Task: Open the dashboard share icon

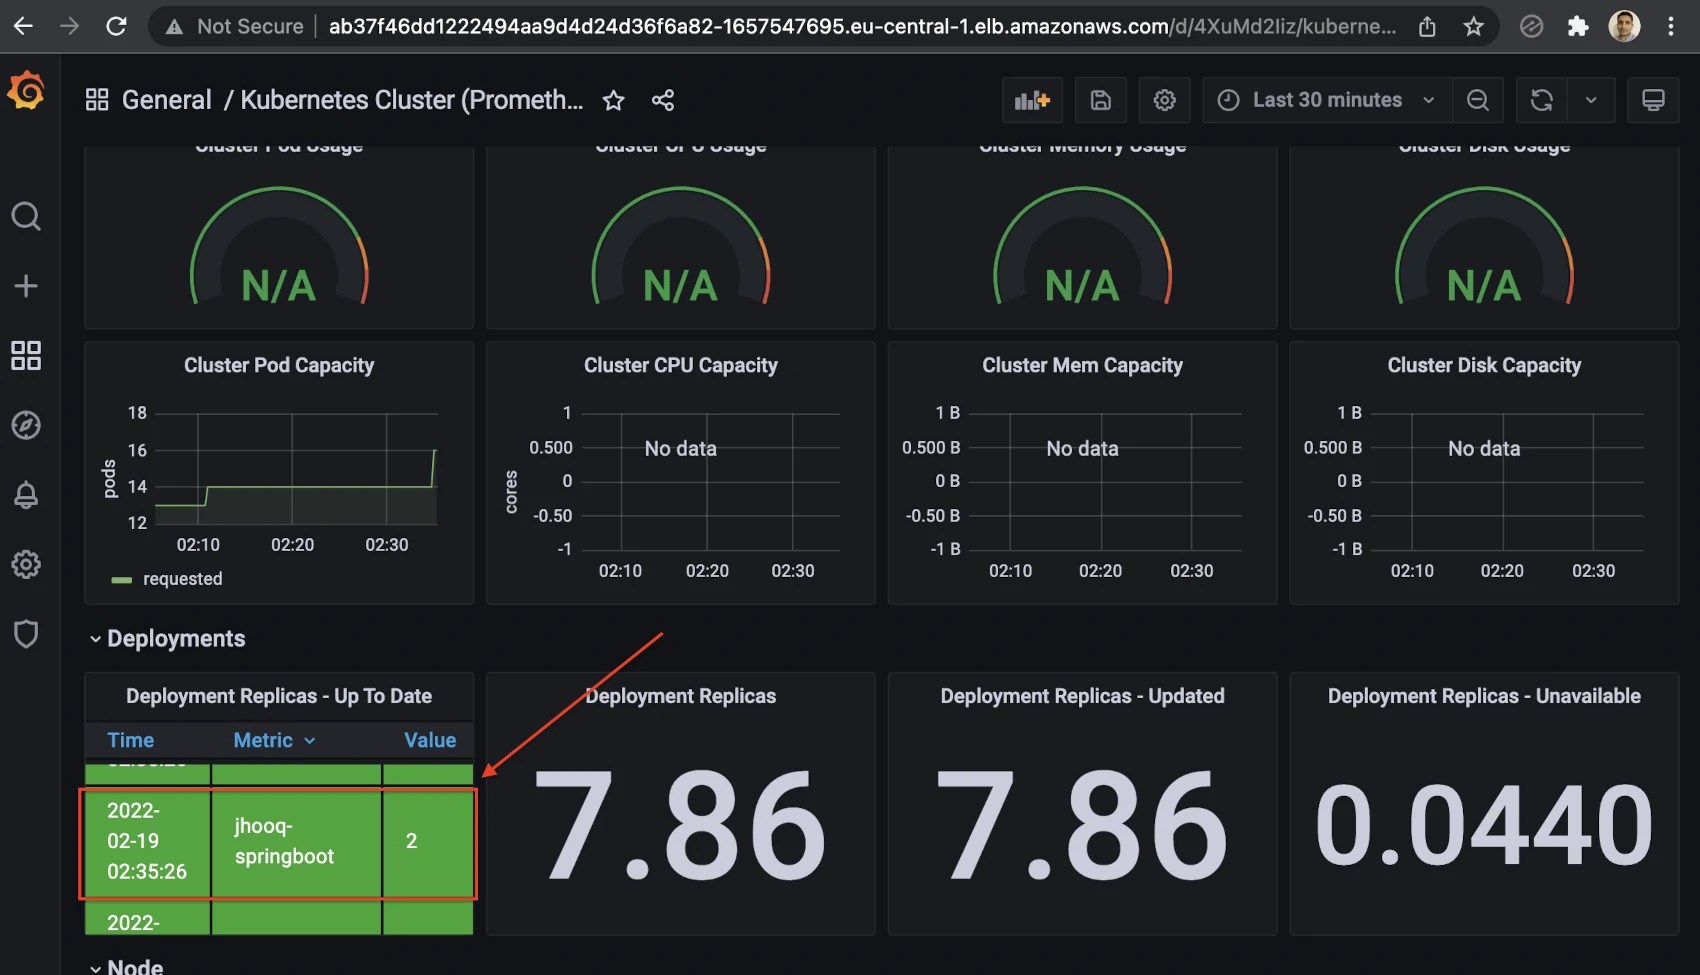Action: 663,100
